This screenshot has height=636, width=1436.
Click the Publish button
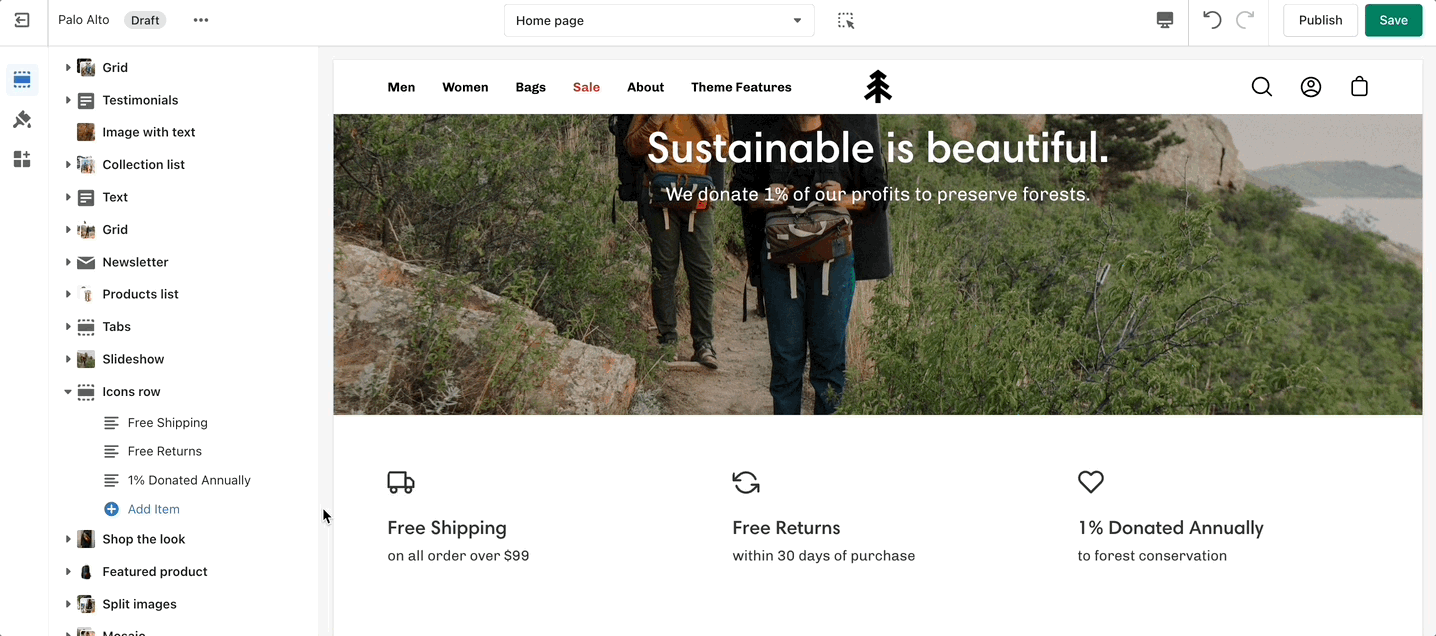pyautogui.click(x=1320, y=20)
